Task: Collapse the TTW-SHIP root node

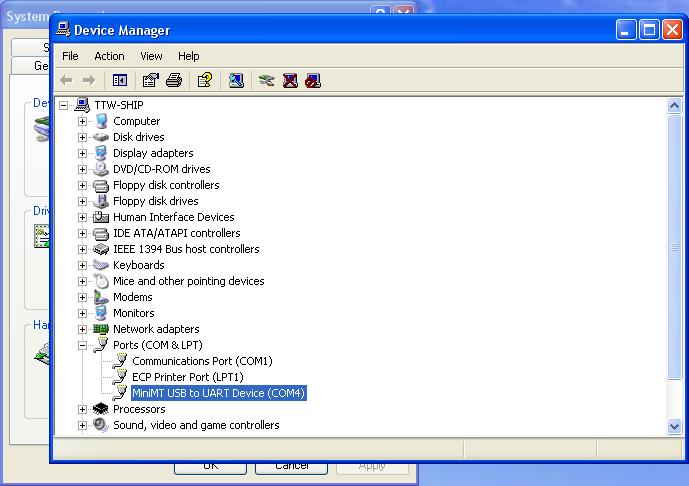Action: click(x=64, y=105)
